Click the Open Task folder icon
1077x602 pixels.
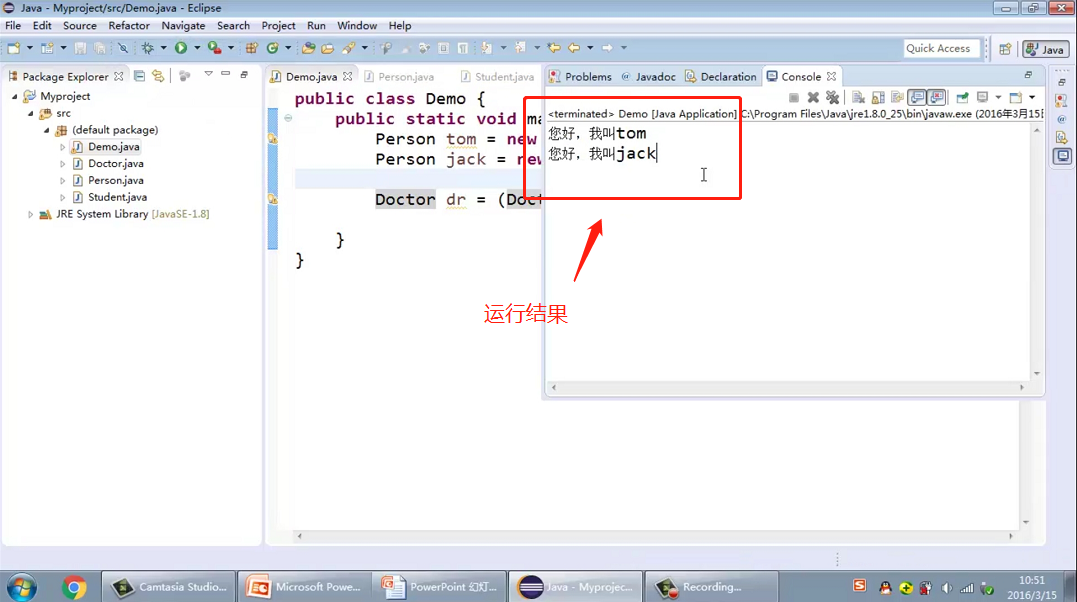pyautogui.click(x=328, y=48)
